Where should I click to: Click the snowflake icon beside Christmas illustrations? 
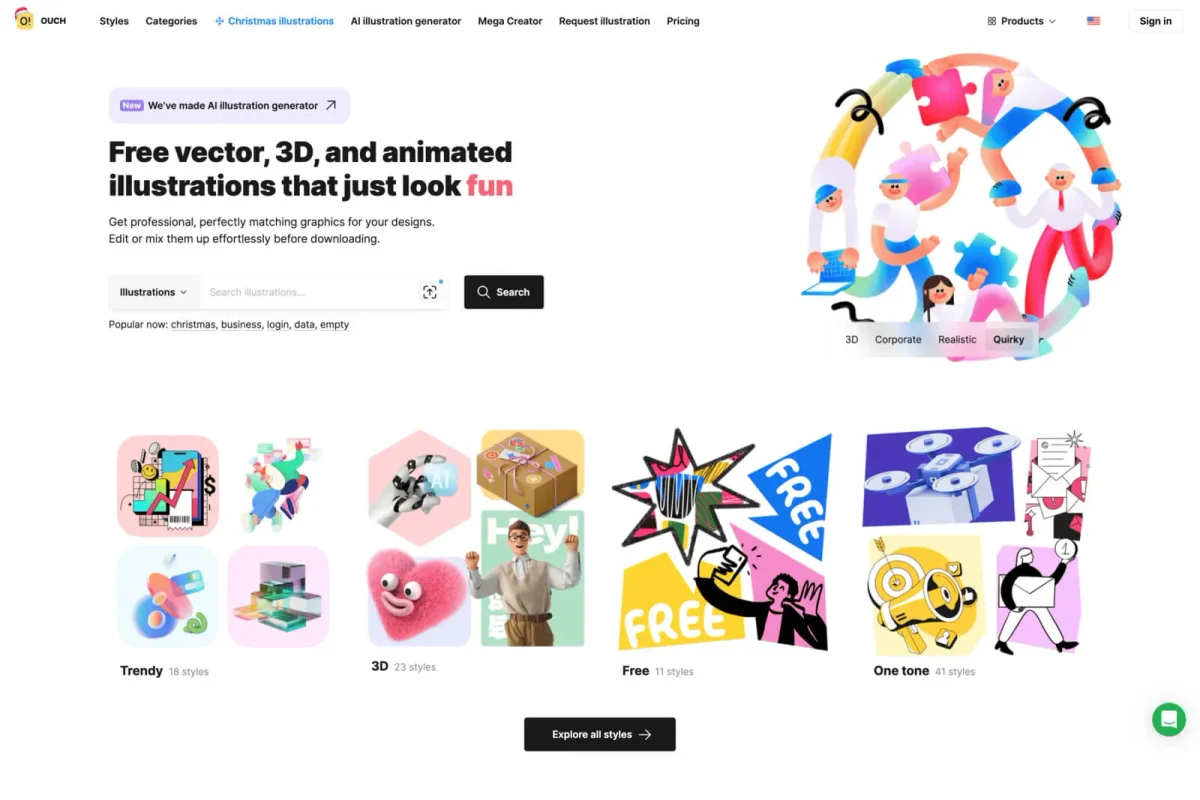tap(219, 21)
